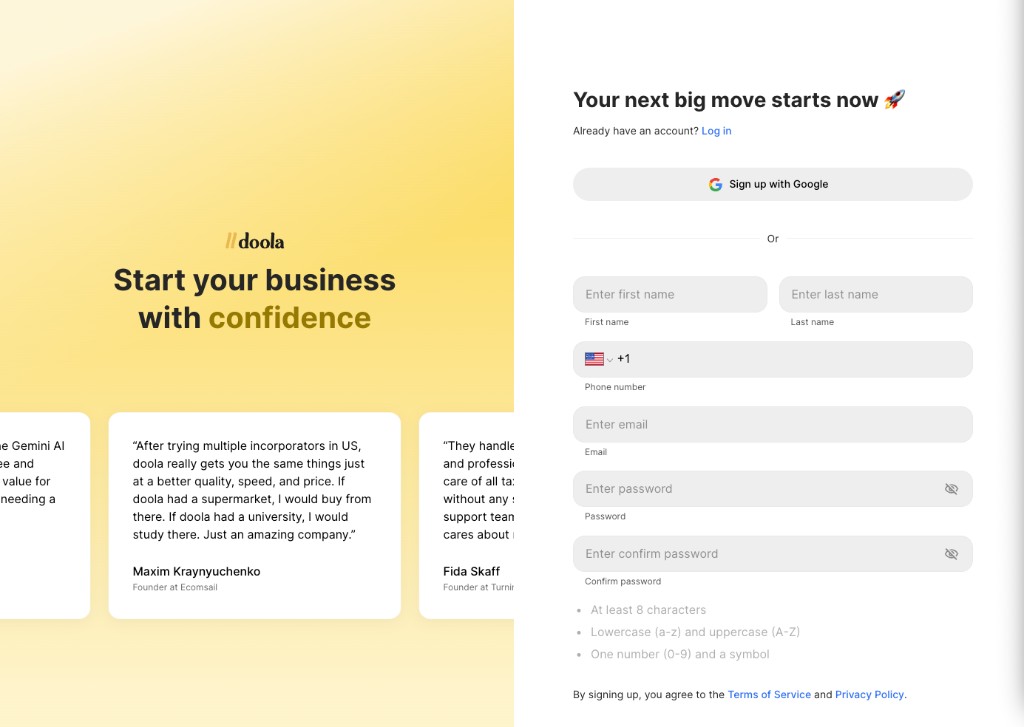Click the rocket emoji in the heading
Screen dimensions: 1024x727
click(895, 99)
